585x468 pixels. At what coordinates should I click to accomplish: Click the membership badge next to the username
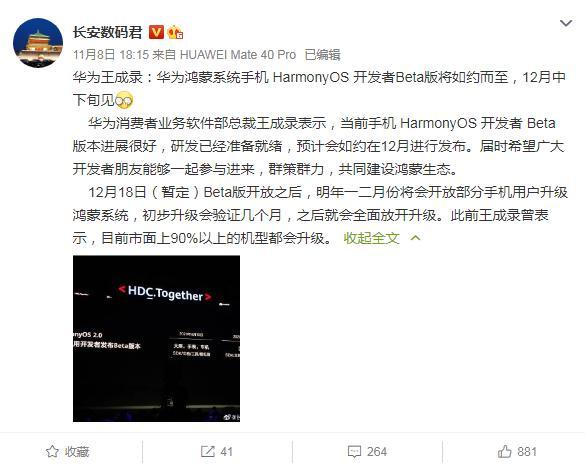(175, 32)
